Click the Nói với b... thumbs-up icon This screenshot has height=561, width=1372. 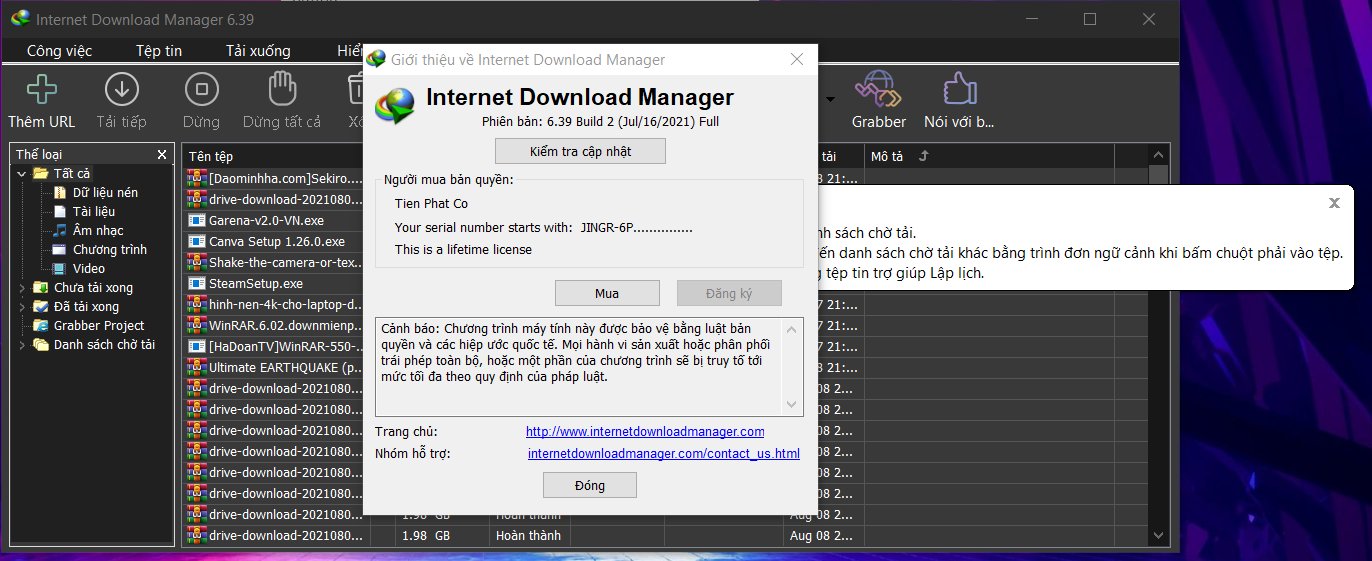tap(958, 89)
